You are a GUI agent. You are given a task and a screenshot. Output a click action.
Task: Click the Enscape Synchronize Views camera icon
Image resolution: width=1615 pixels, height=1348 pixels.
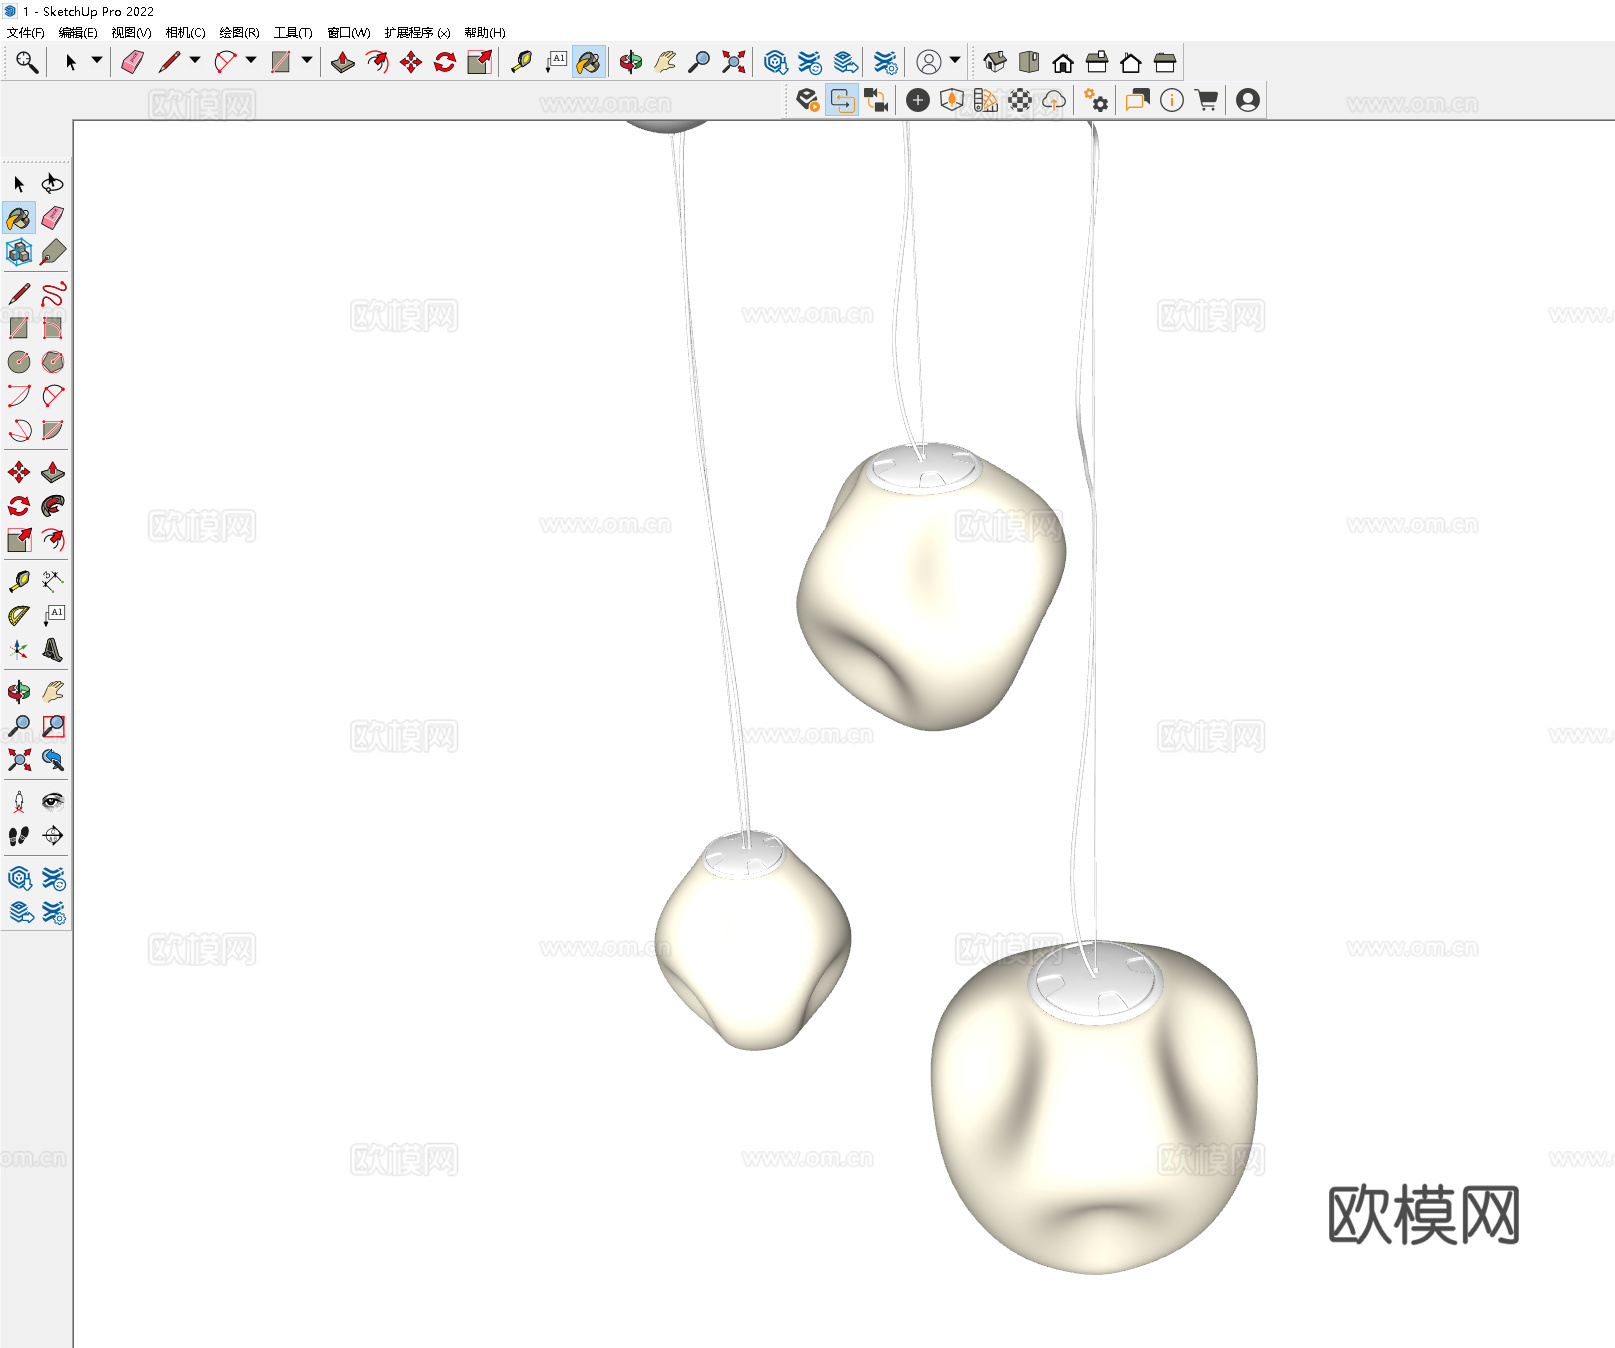click(x=877, y=100)
